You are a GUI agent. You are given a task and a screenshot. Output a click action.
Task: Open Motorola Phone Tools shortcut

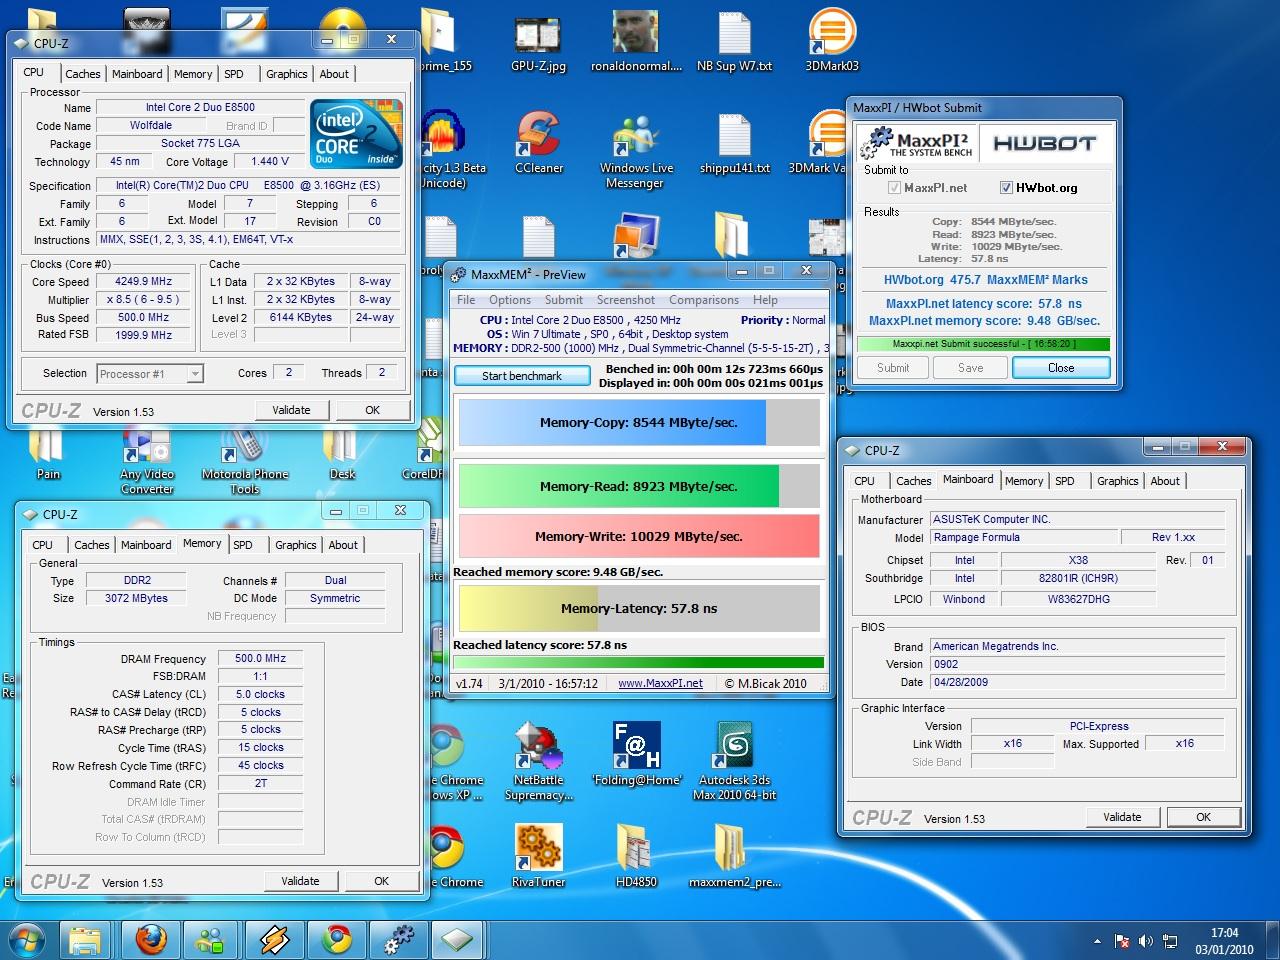244,460
